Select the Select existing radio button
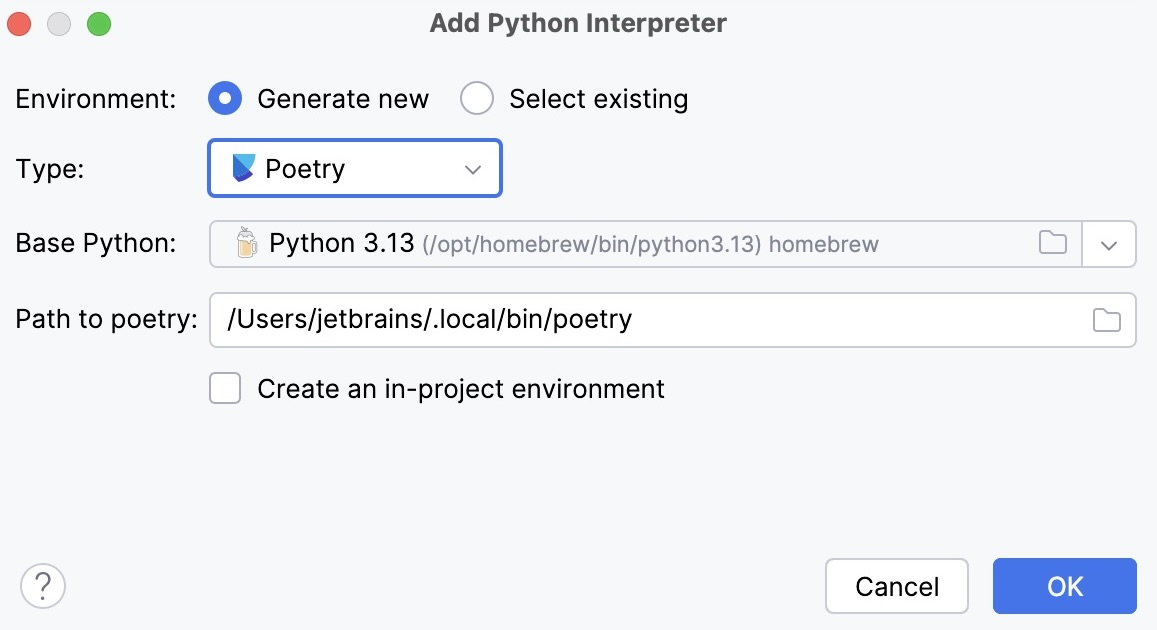This screenshot has height=630, width=1157. (x=477, y=98)
